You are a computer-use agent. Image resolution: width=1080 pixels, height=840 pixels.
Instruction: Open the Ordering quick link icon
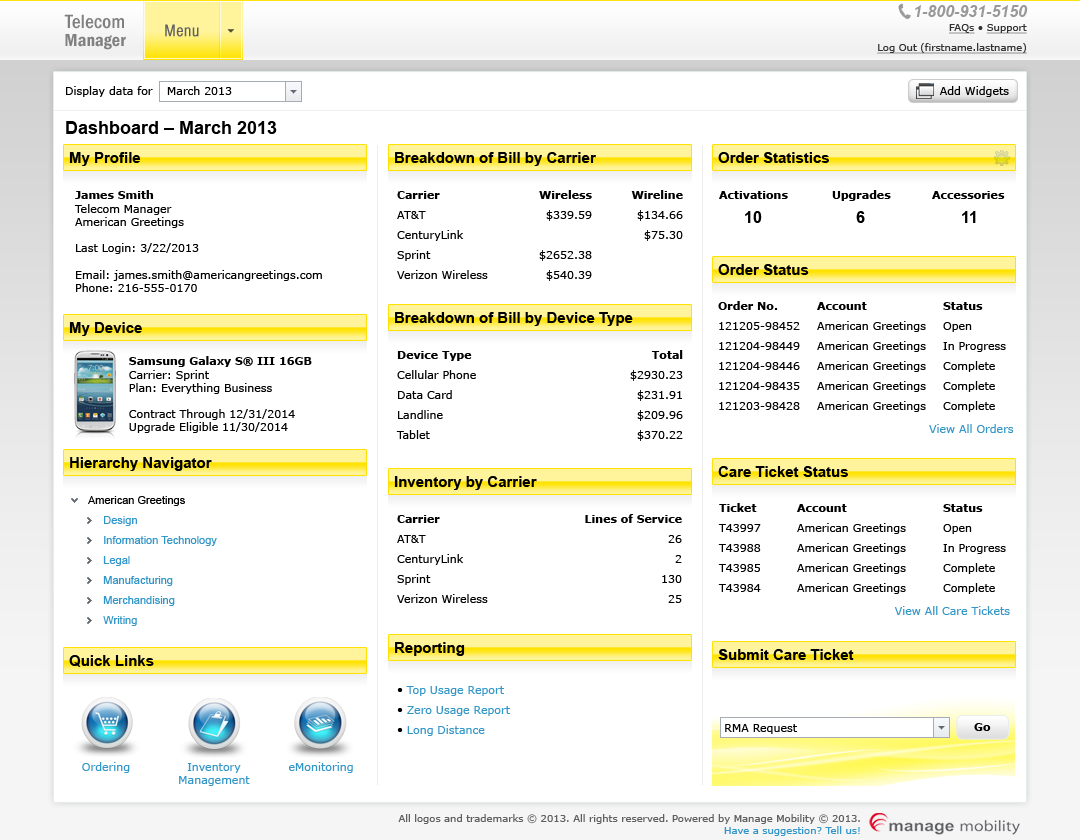(x=106, y=725)
